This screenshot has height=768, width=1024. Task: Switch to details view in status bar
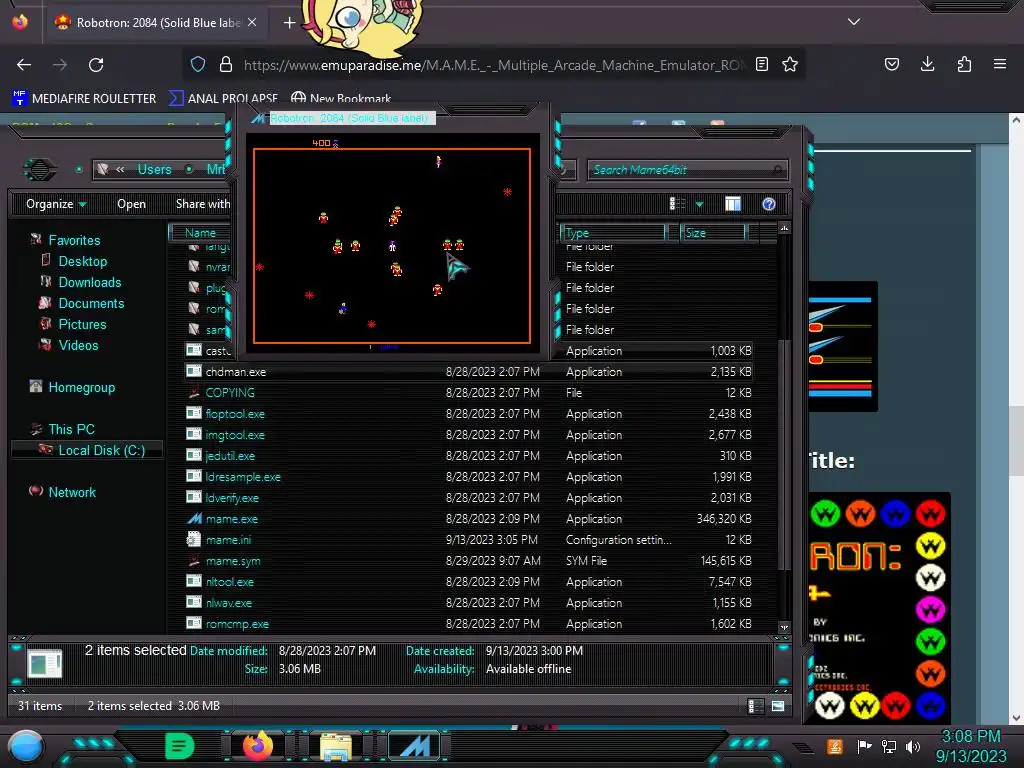(756, 706)
